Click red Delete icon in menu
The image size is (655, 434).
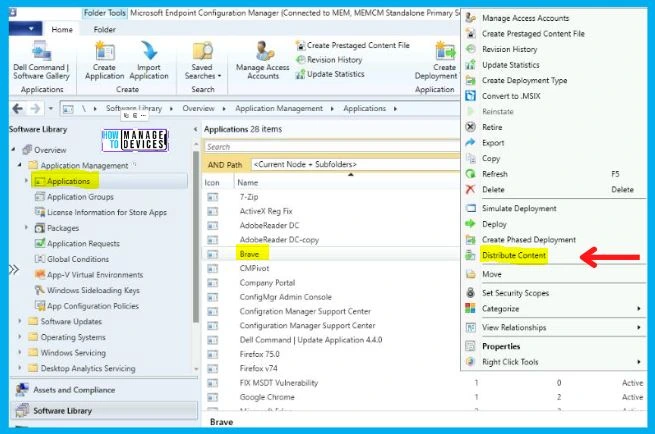pyautogui.click(x=471, y=189)
